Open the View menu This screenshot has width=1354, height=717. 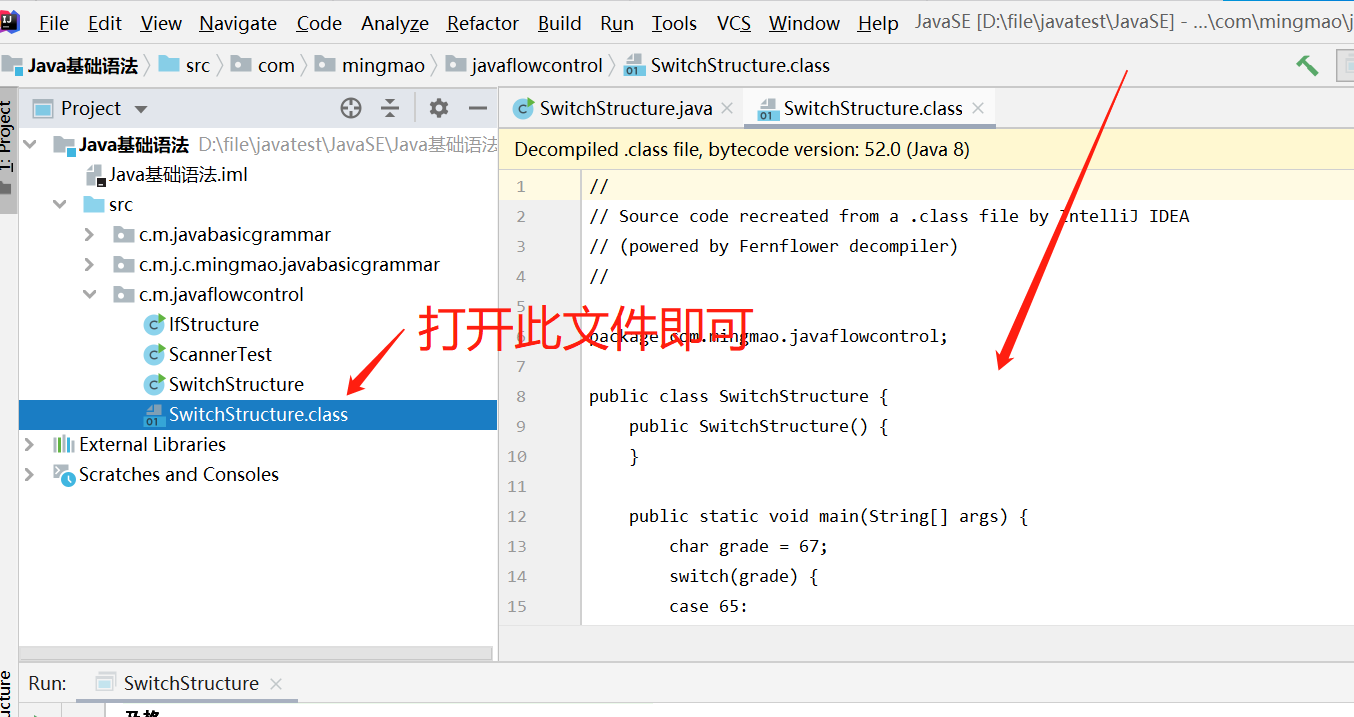click(161, 23)
